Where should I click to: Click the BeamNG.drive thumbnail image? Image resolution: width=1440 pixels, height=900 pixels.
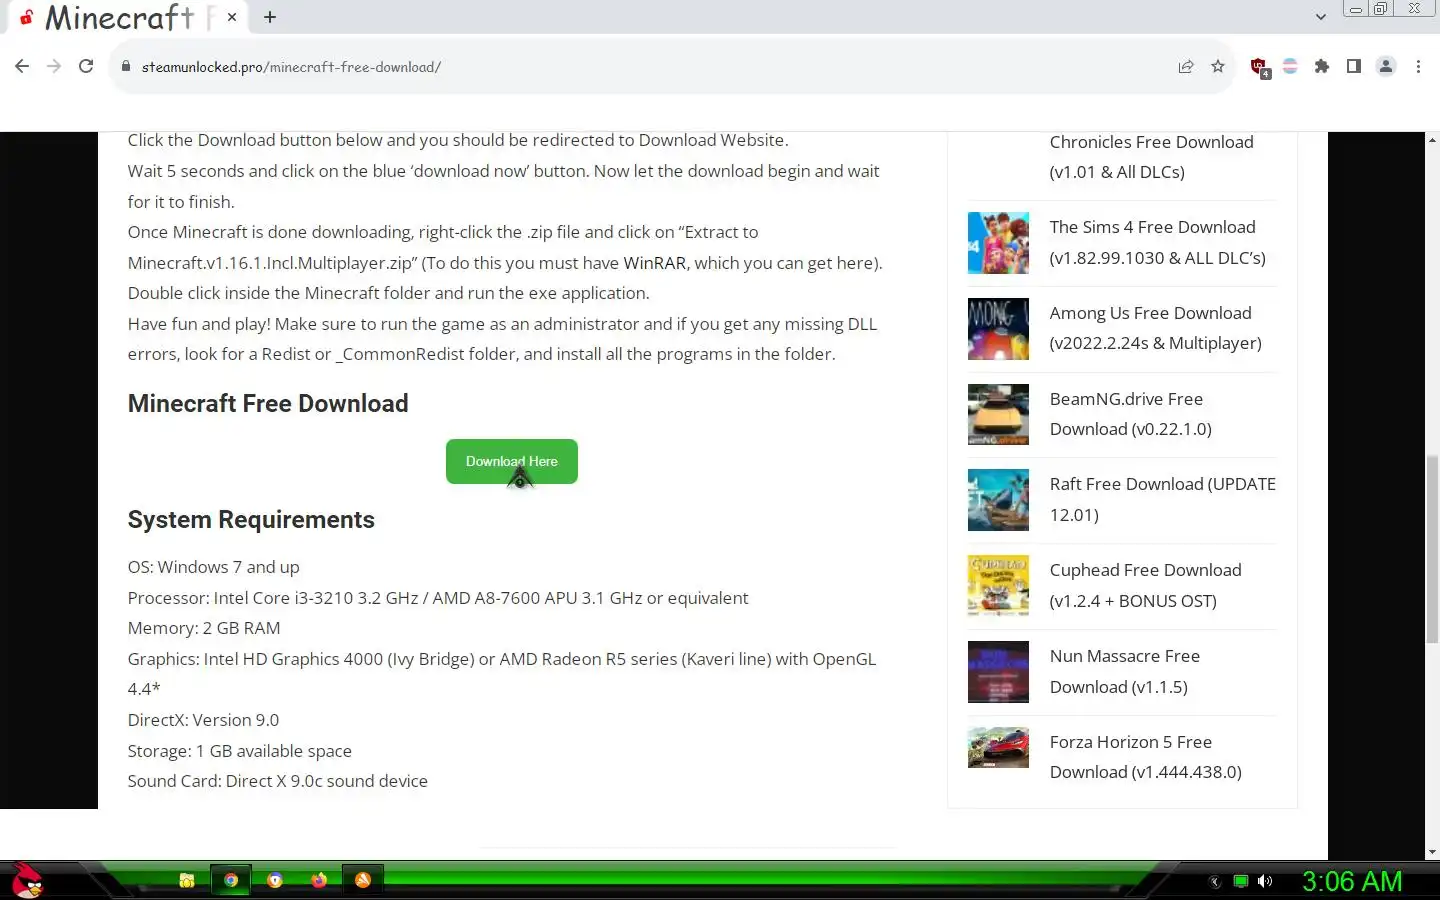tap(998, 414)
